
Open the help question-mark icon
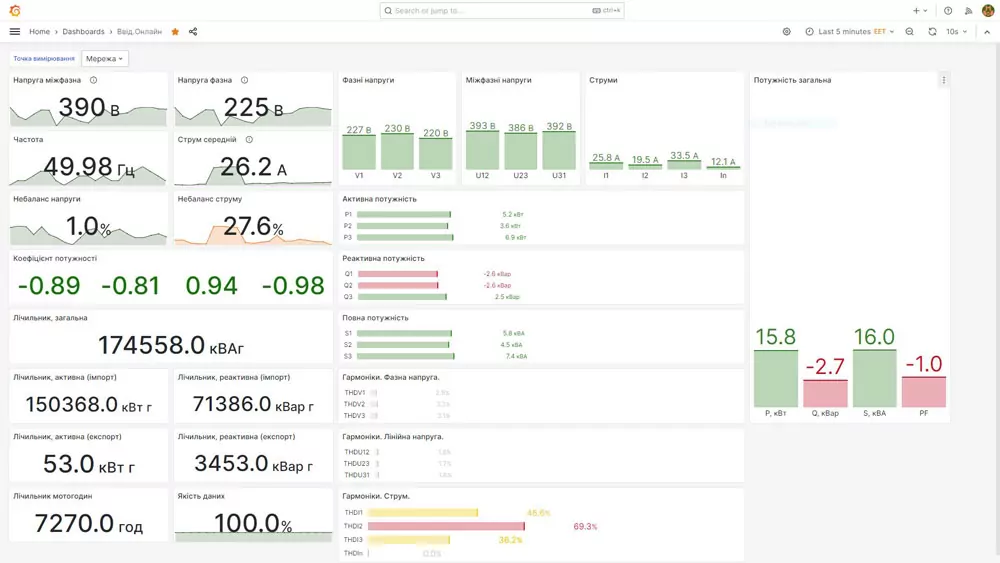[948, 10]
